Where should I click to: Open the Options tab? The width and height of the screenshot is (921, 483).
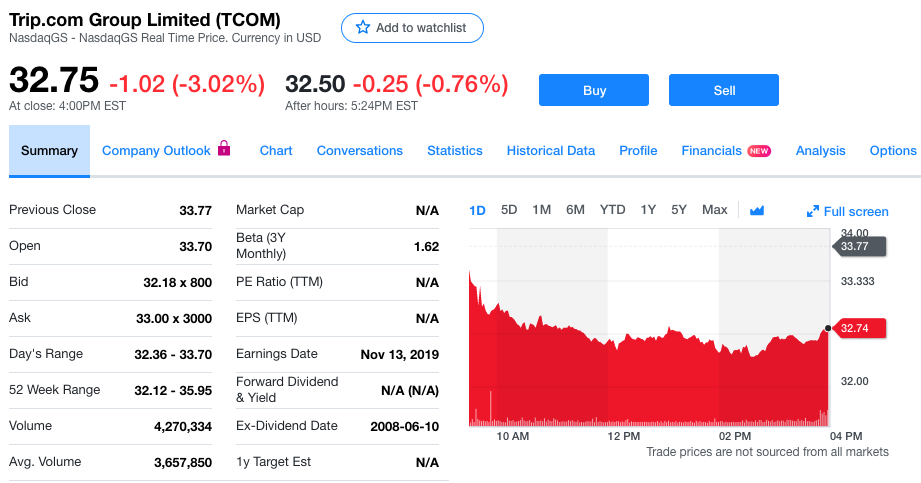pyautogui.click(x=893, y=150)
